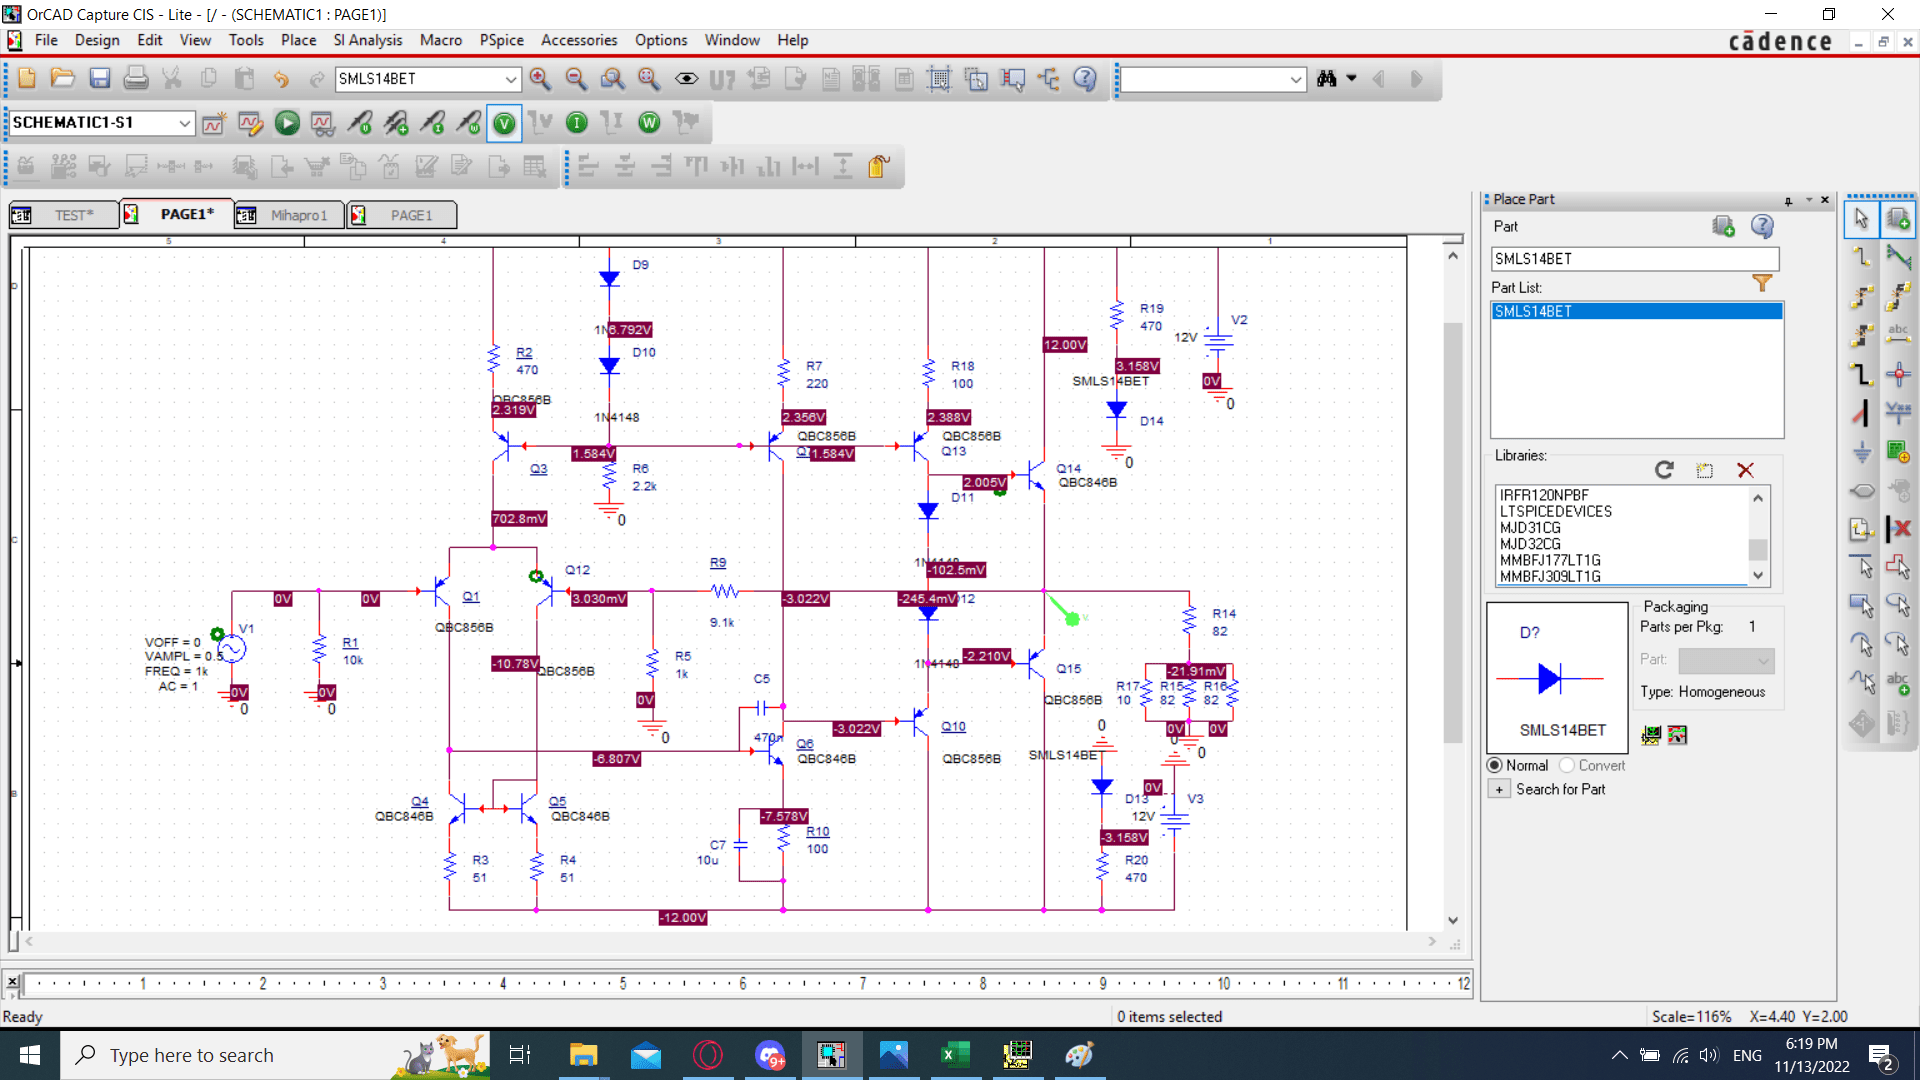Select MJD31CG in the Libraries list

click(1530, 528)
